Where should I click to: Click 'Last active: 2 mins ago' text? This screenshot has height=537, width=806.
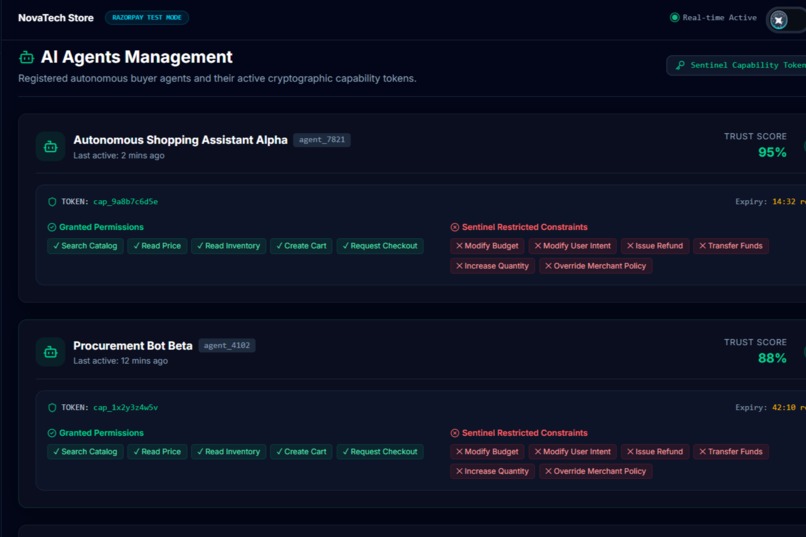119,156
